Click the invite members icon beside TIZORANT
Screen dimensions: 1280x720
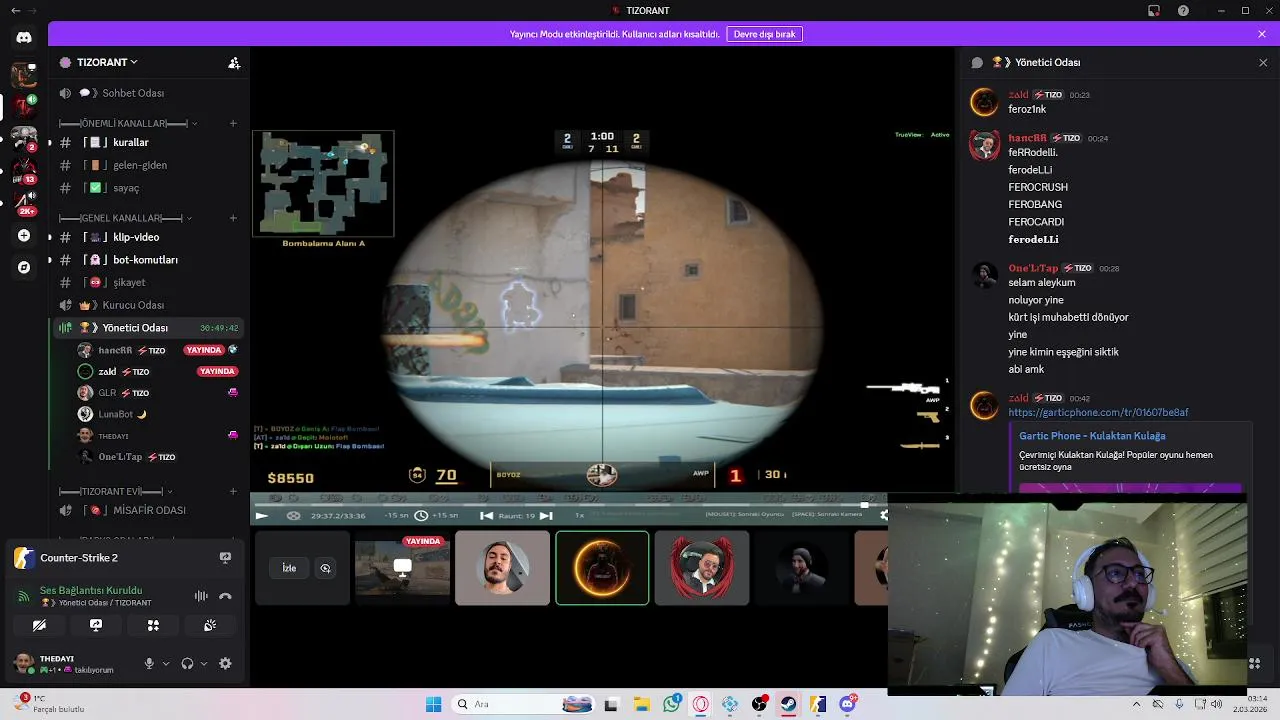pyautogui.click(x=234, y=63)
